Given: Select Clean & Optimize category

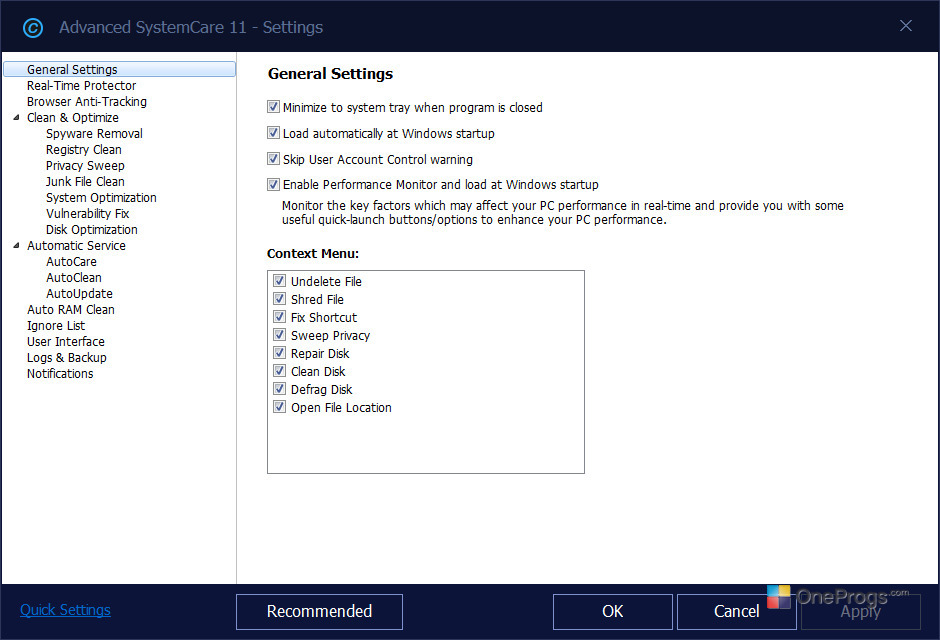Looking at the screenshot, I should point(73,117).
